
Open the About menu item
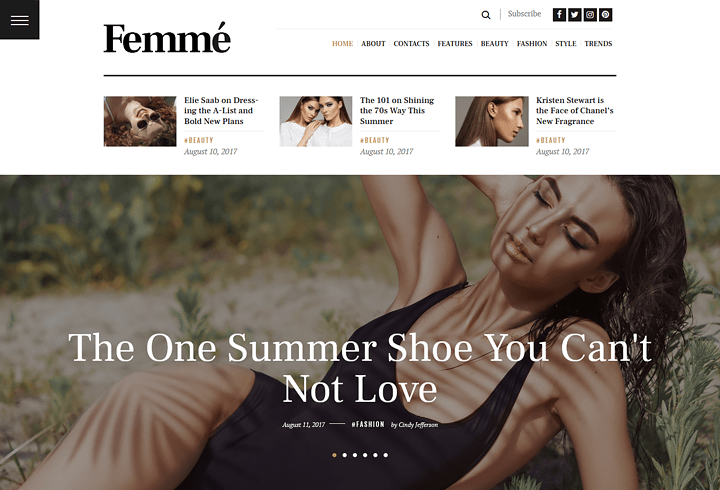[373, 44]
